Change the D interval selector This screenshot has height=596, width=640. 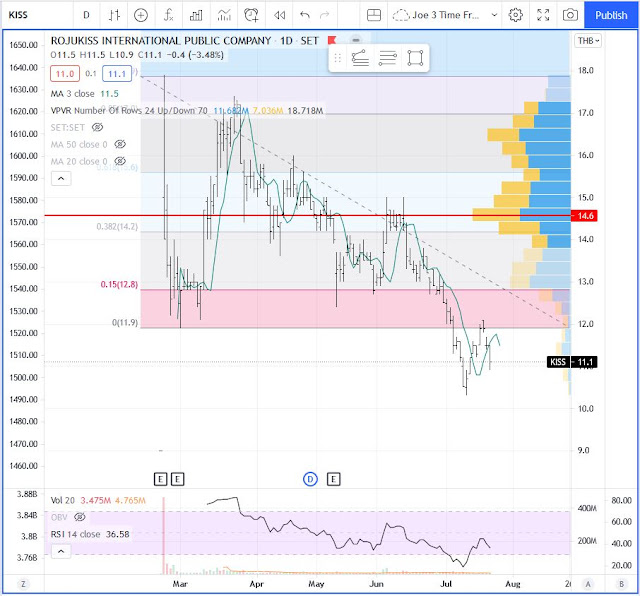(x=86, y=15)
